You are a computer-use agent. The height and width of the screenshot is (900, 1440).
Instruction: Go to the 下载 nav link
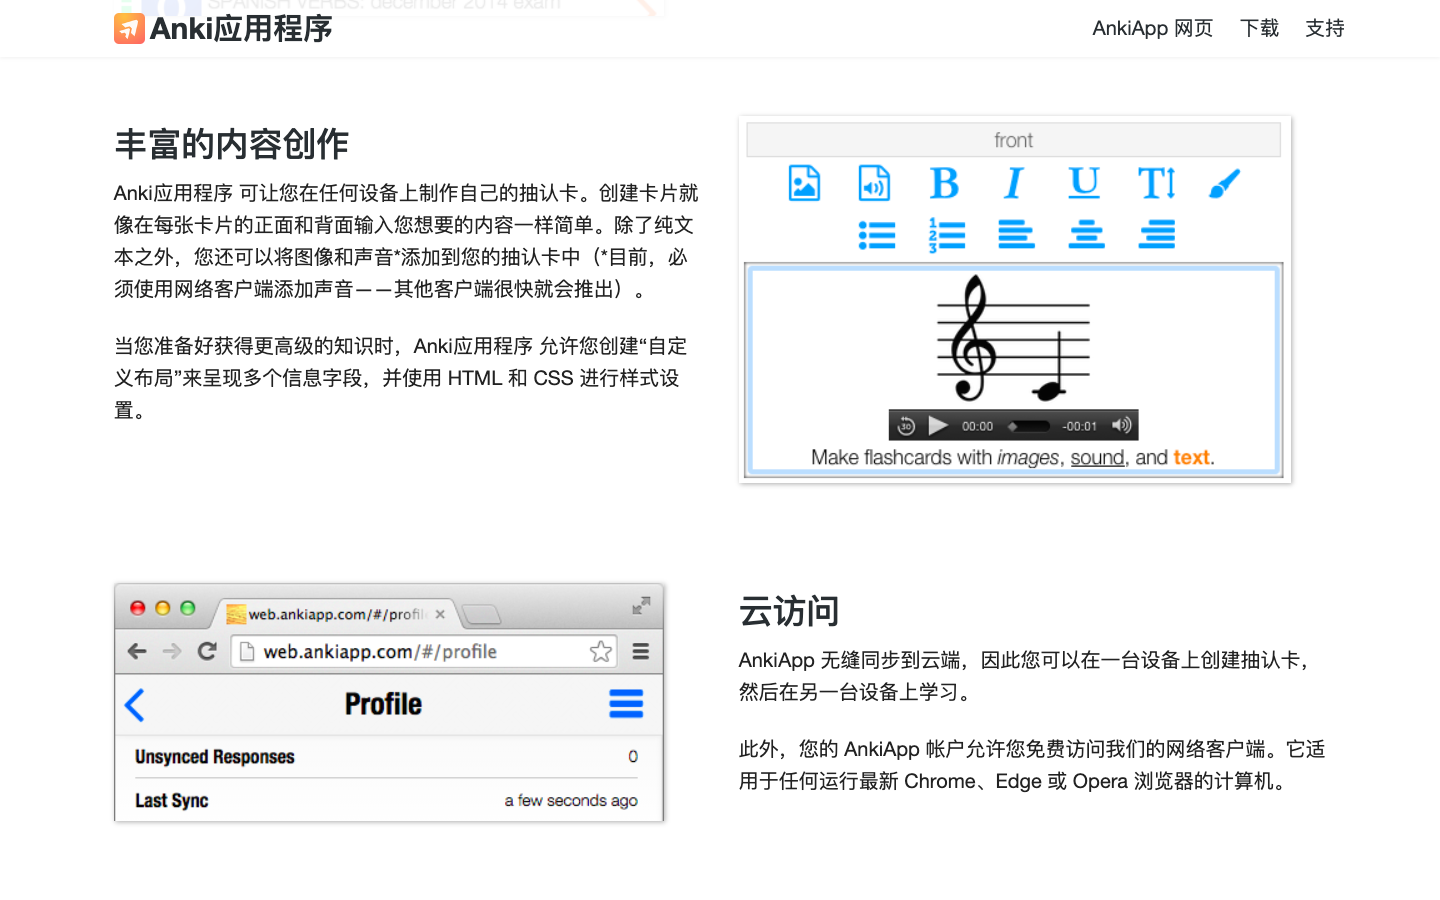pos(1259,28)
